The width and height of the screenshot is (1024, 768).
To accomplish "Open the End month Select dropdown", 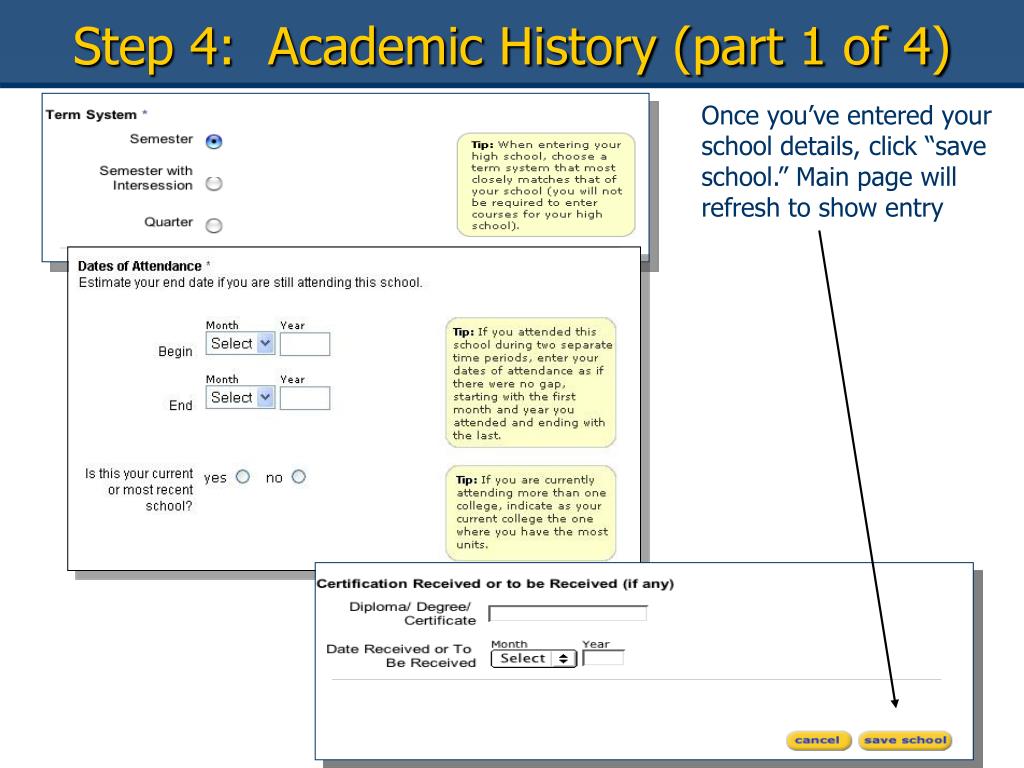I will pyautogui.click(x=240, y=398).
